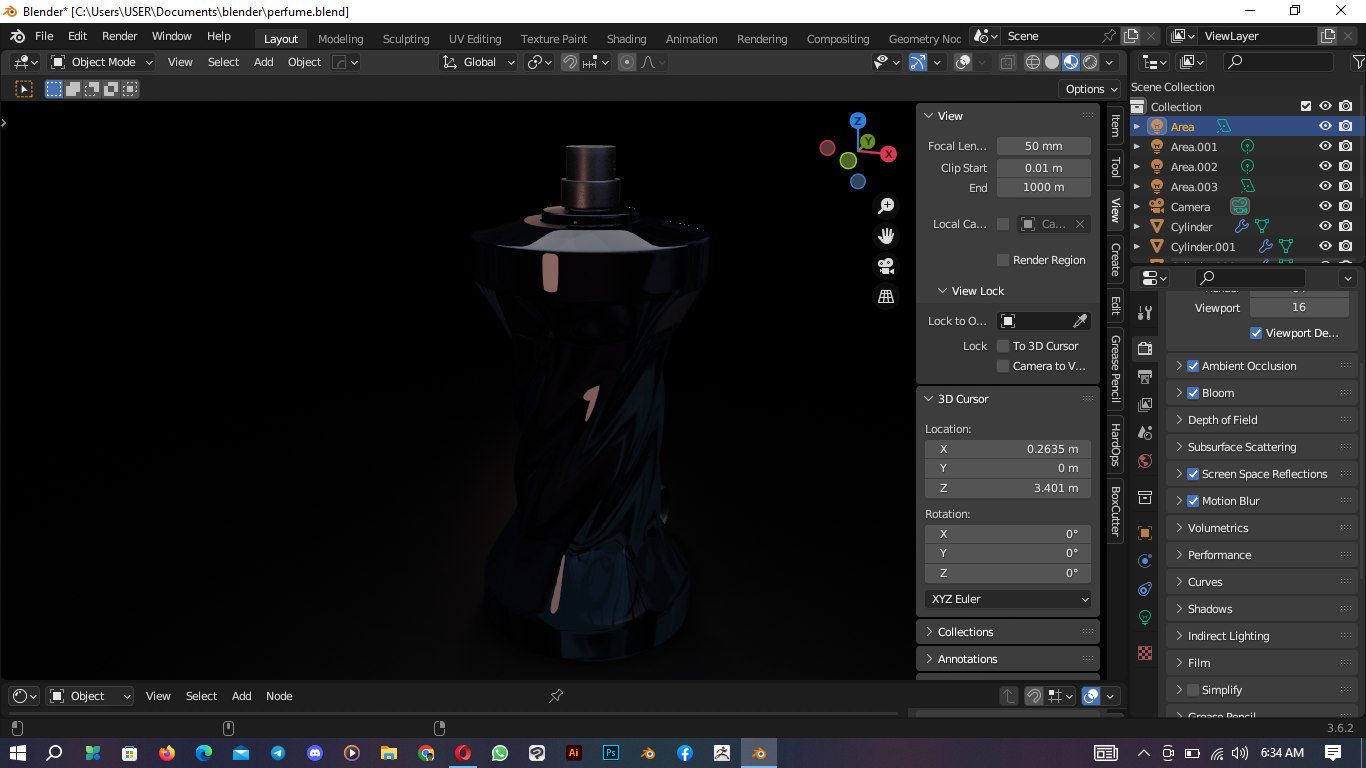1366x768 pixels.
Task: Open the XYZ Euler rotation mode dropdown
Action: point(1008,599)
